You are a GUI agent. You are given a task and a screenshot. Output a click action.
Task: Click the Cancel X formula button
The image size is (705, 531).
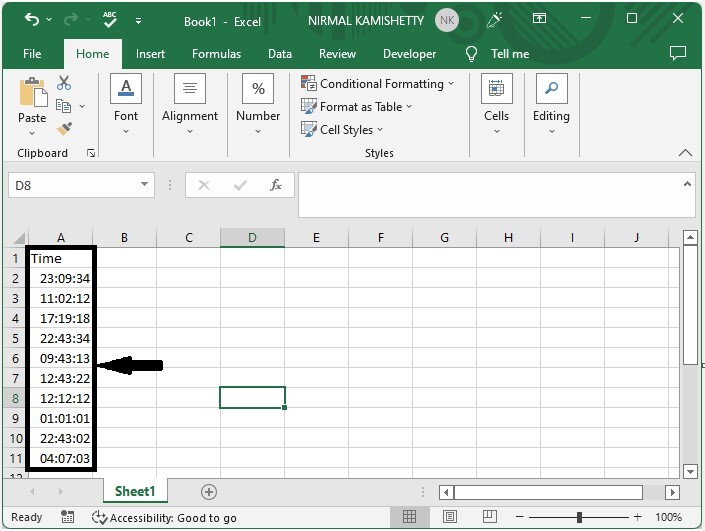tap(204, 185)
